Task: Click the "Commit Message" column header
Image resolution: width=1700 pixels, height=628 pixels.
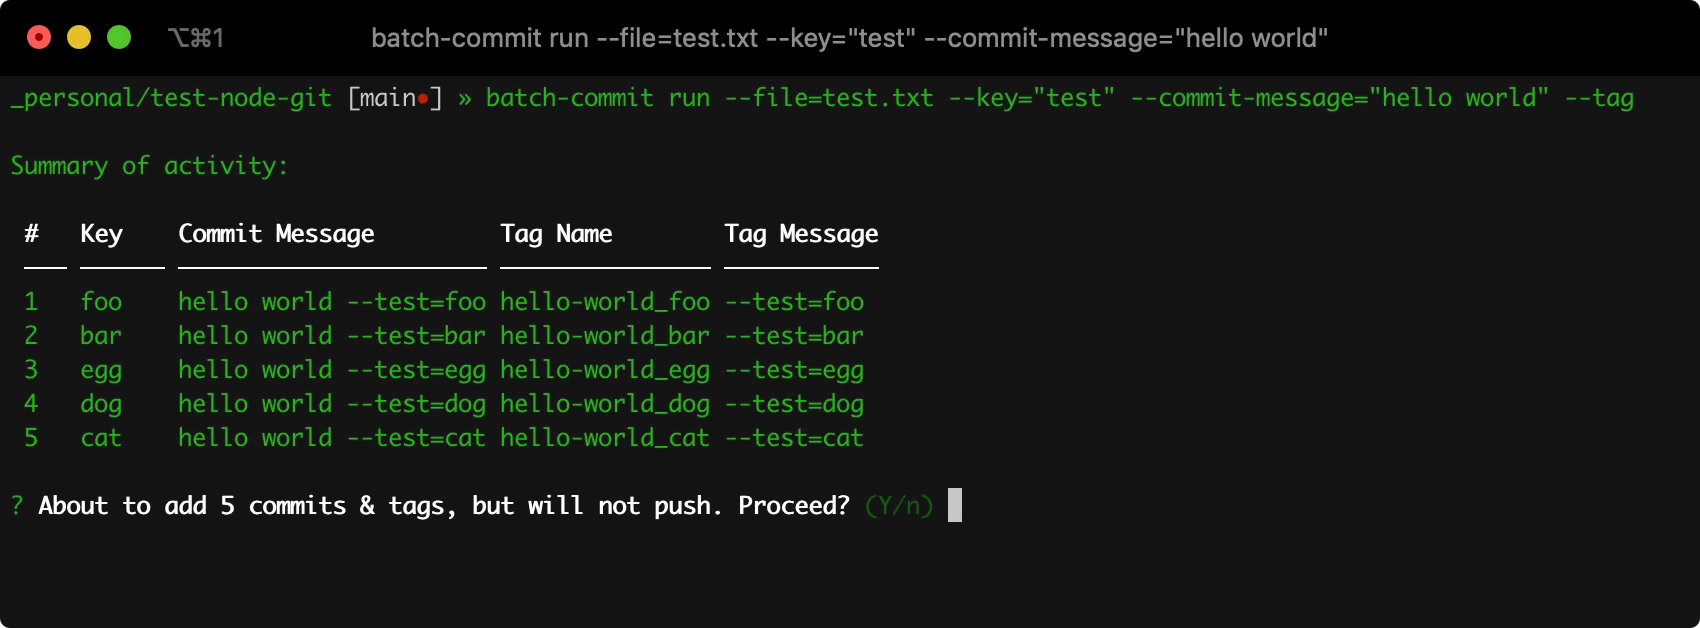Action: coord(276,234)
